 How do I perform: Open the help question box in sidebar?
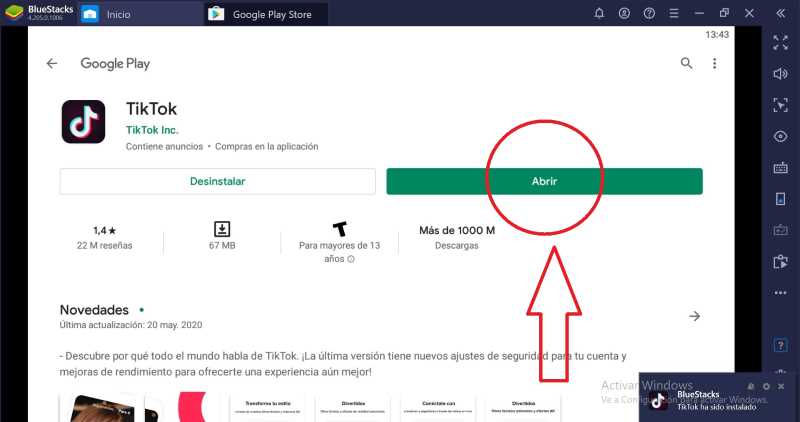pyautogui.click(x=781, y=345)
